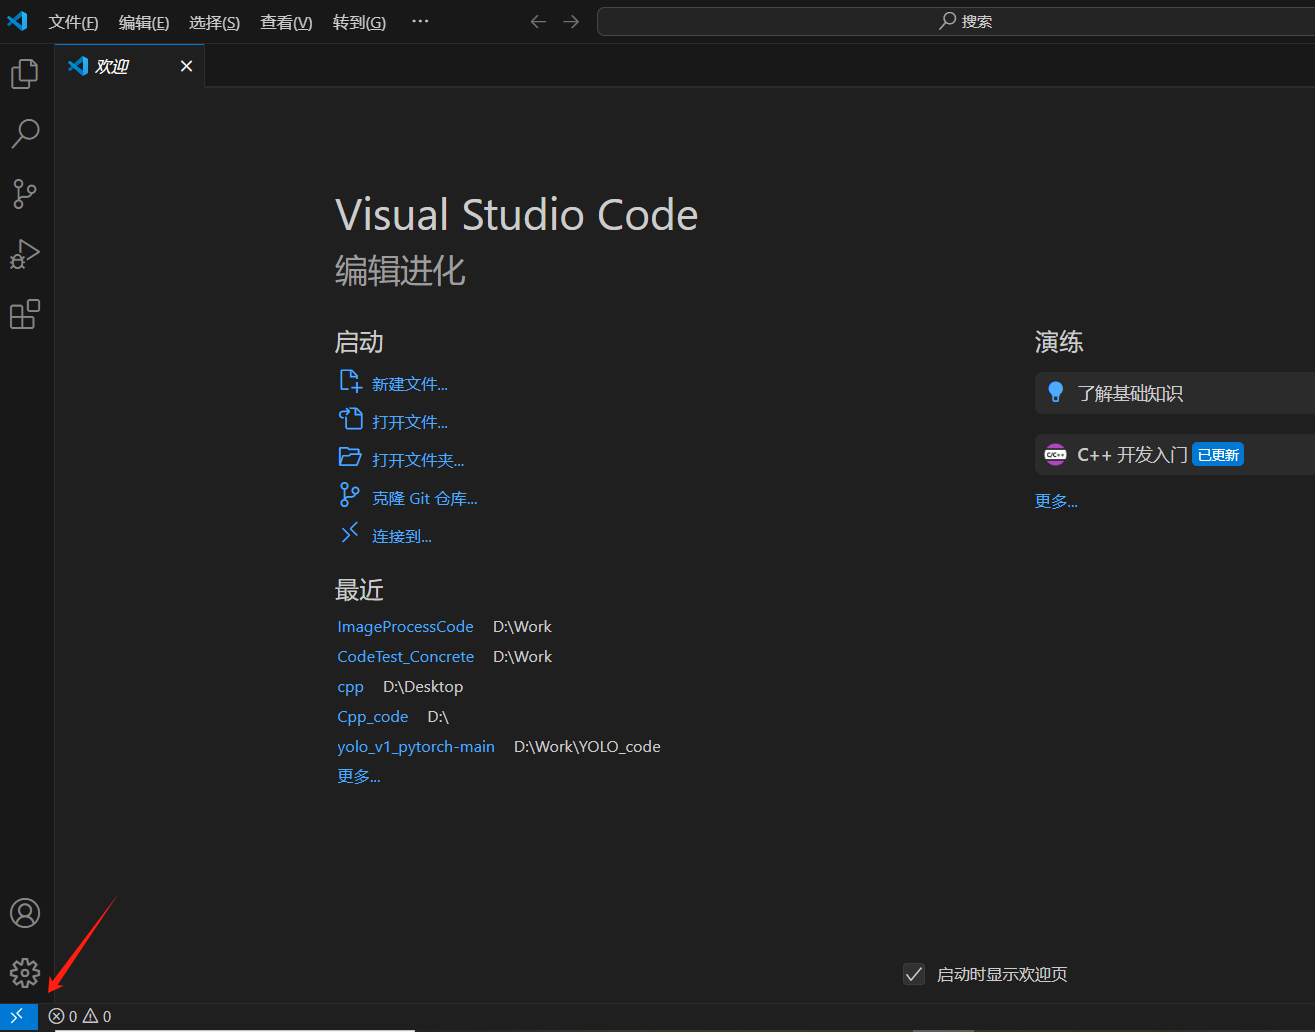Open the 编辑(E) menu
Viewport: 1315px width, 1032px height.
(x=144, y=22)
